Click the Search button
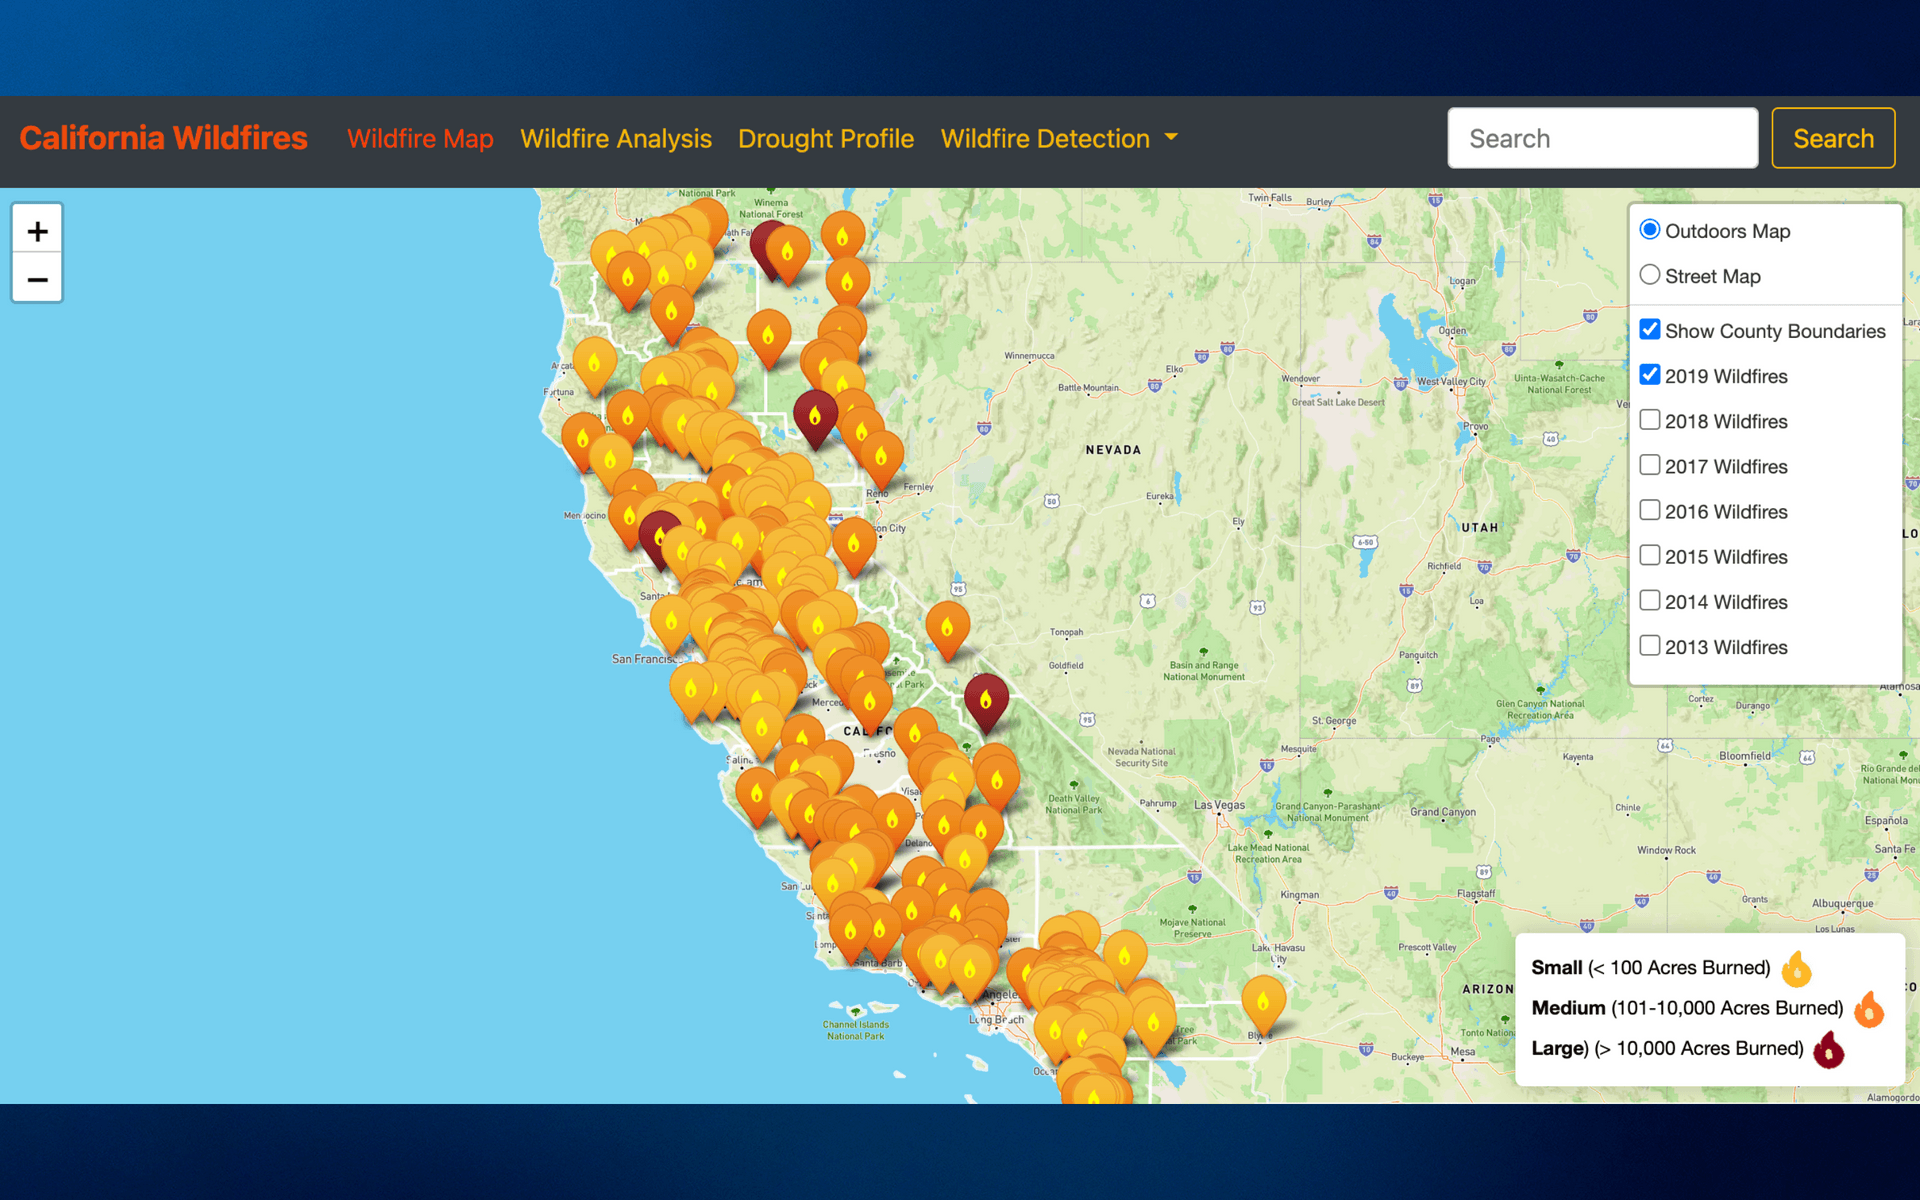Viewport: 1920px width, 1200px height. pos(1833,138)
